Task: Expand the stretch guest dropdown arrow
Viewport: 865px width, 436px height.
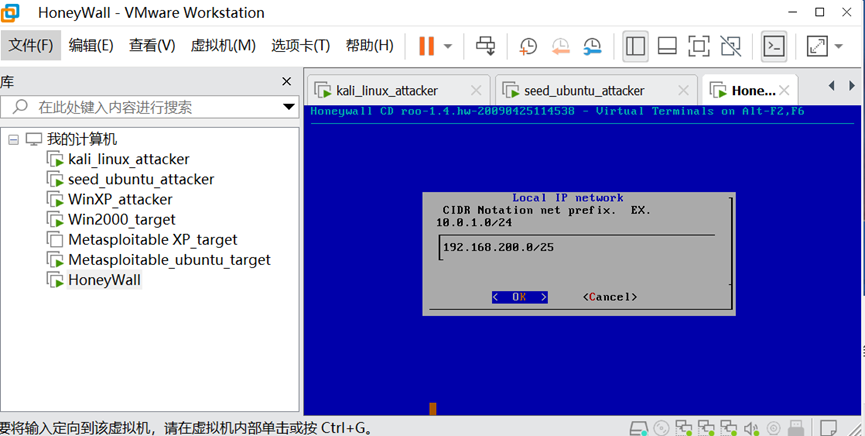Action: click(x=839, y=46)
